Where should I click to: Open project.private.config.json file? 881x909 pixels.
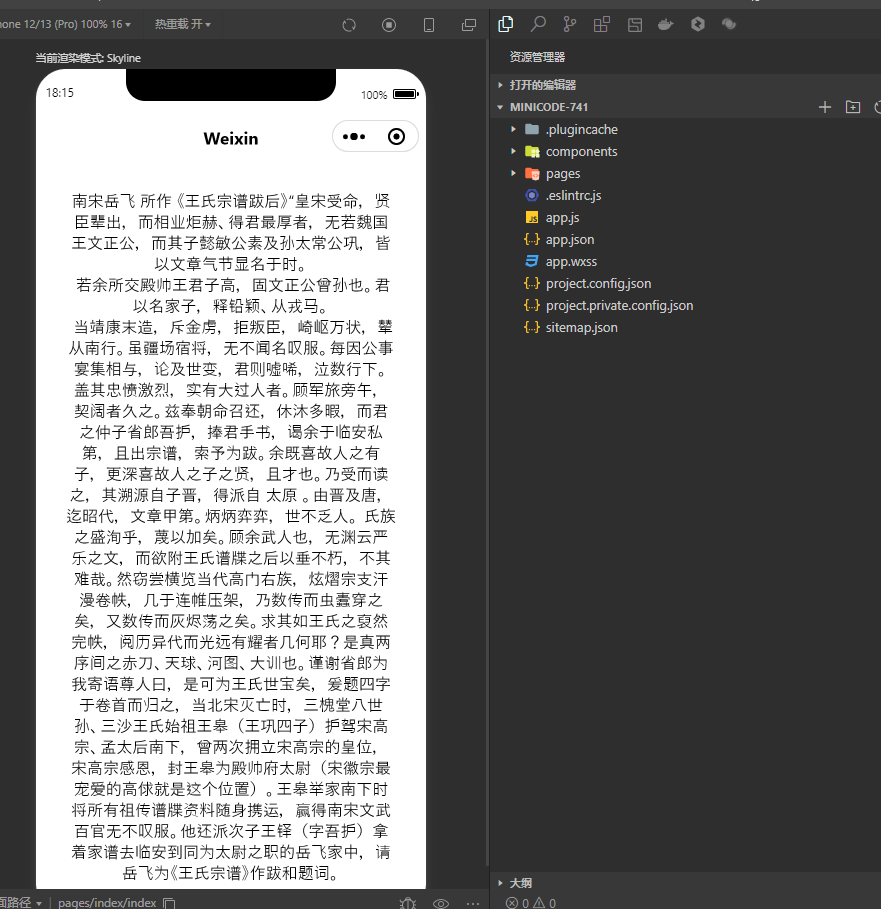coord(685,306)
